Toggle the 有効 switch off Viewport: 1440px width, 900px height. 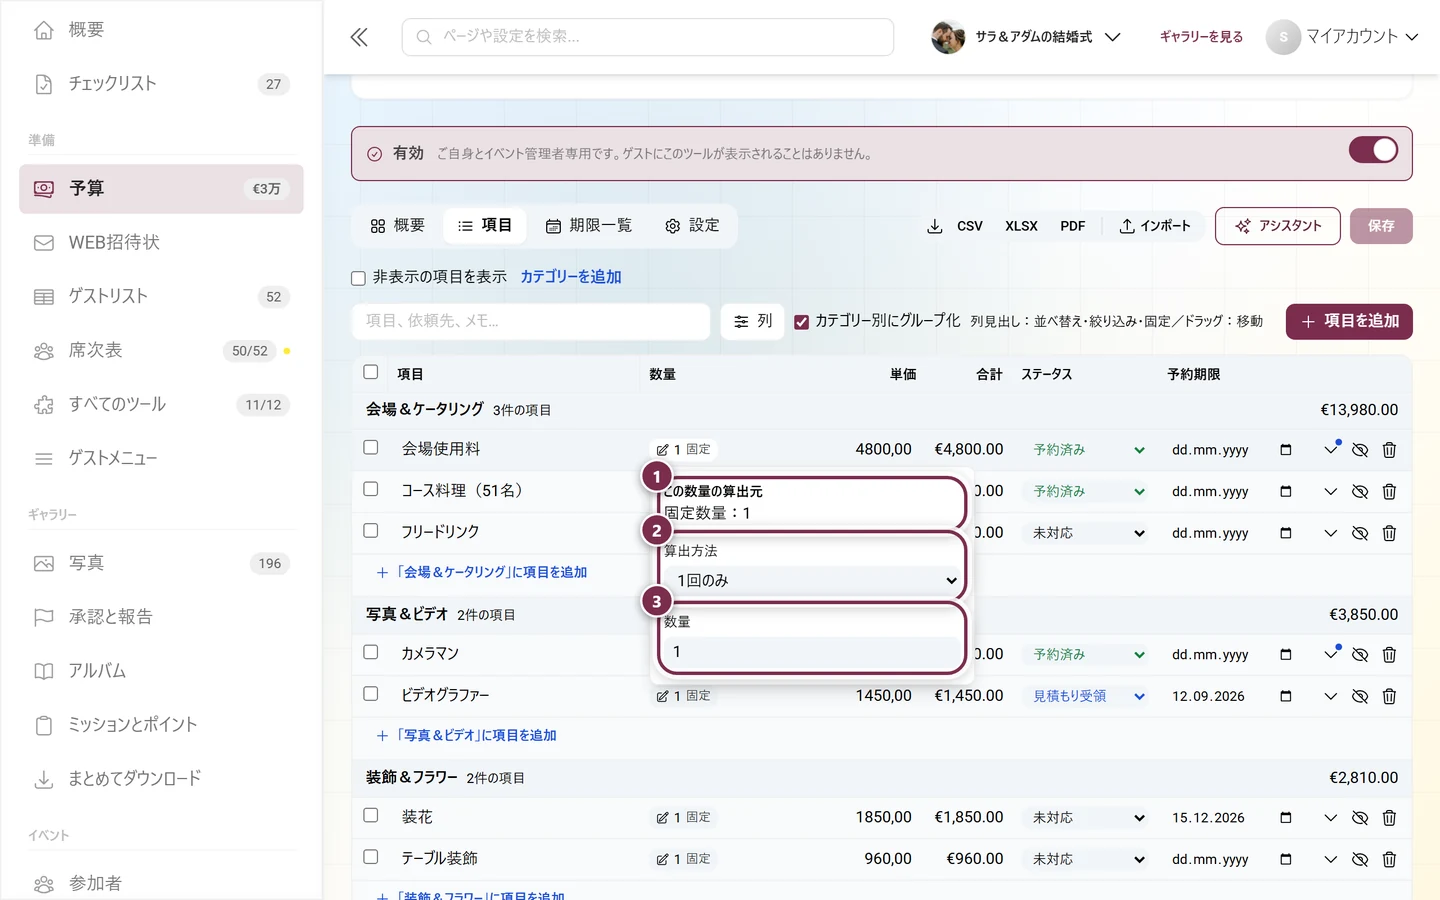pyautogui.click(x=1373, y=150)
